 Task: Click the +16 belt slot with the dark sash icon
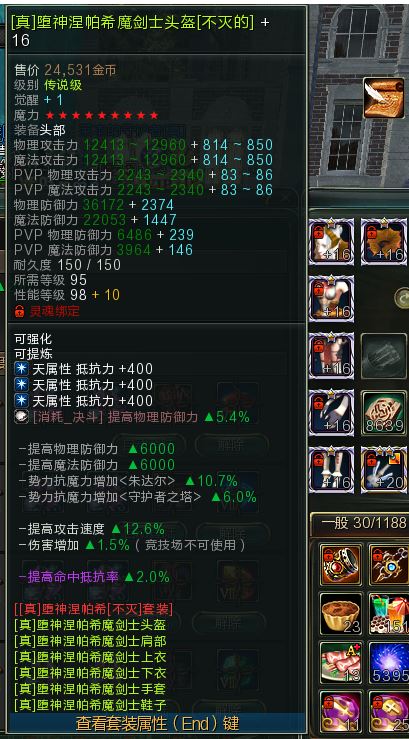[x=331, y=413]
